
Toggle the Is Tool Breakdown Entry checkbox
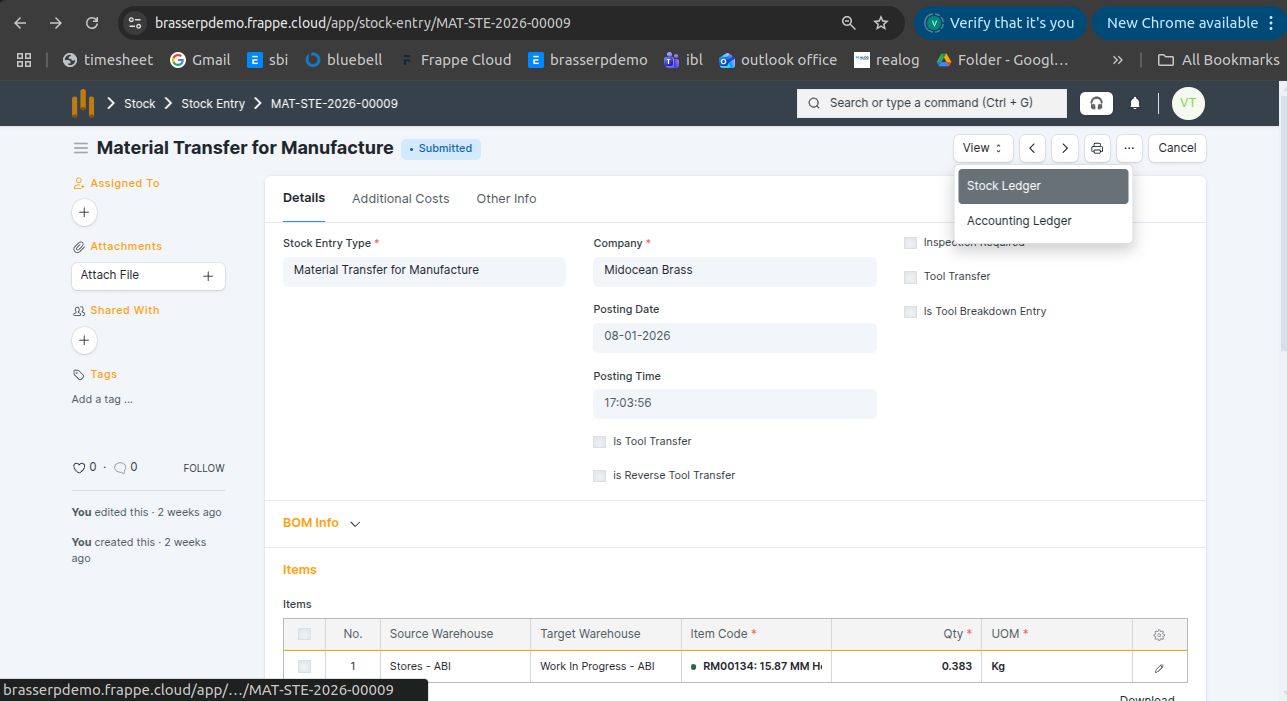click(x=910, y=312)
